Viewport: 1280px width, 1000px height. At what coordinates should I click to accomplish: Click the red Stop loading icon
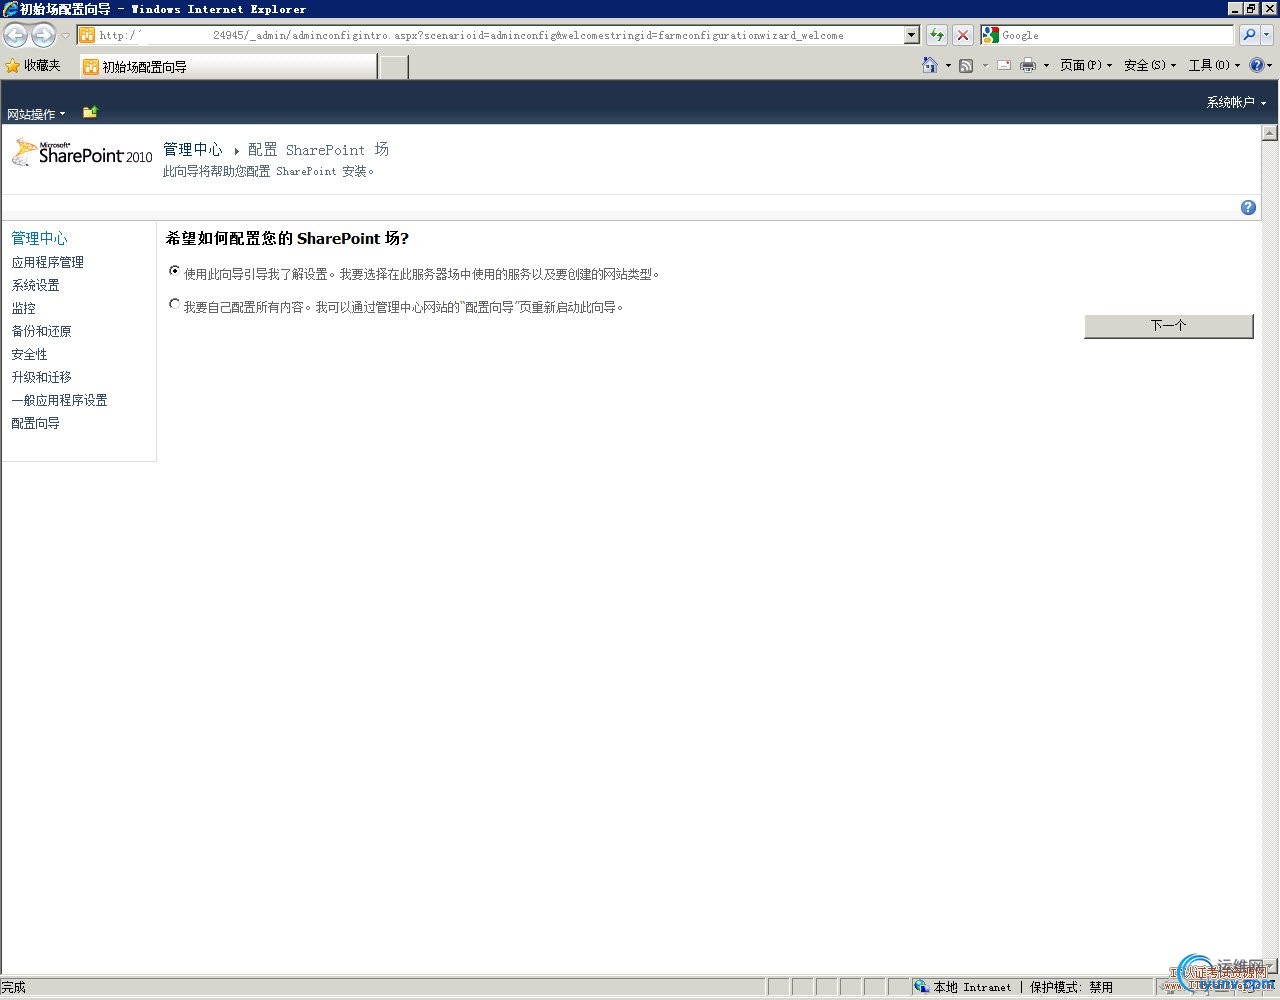(x=963, y=35)
